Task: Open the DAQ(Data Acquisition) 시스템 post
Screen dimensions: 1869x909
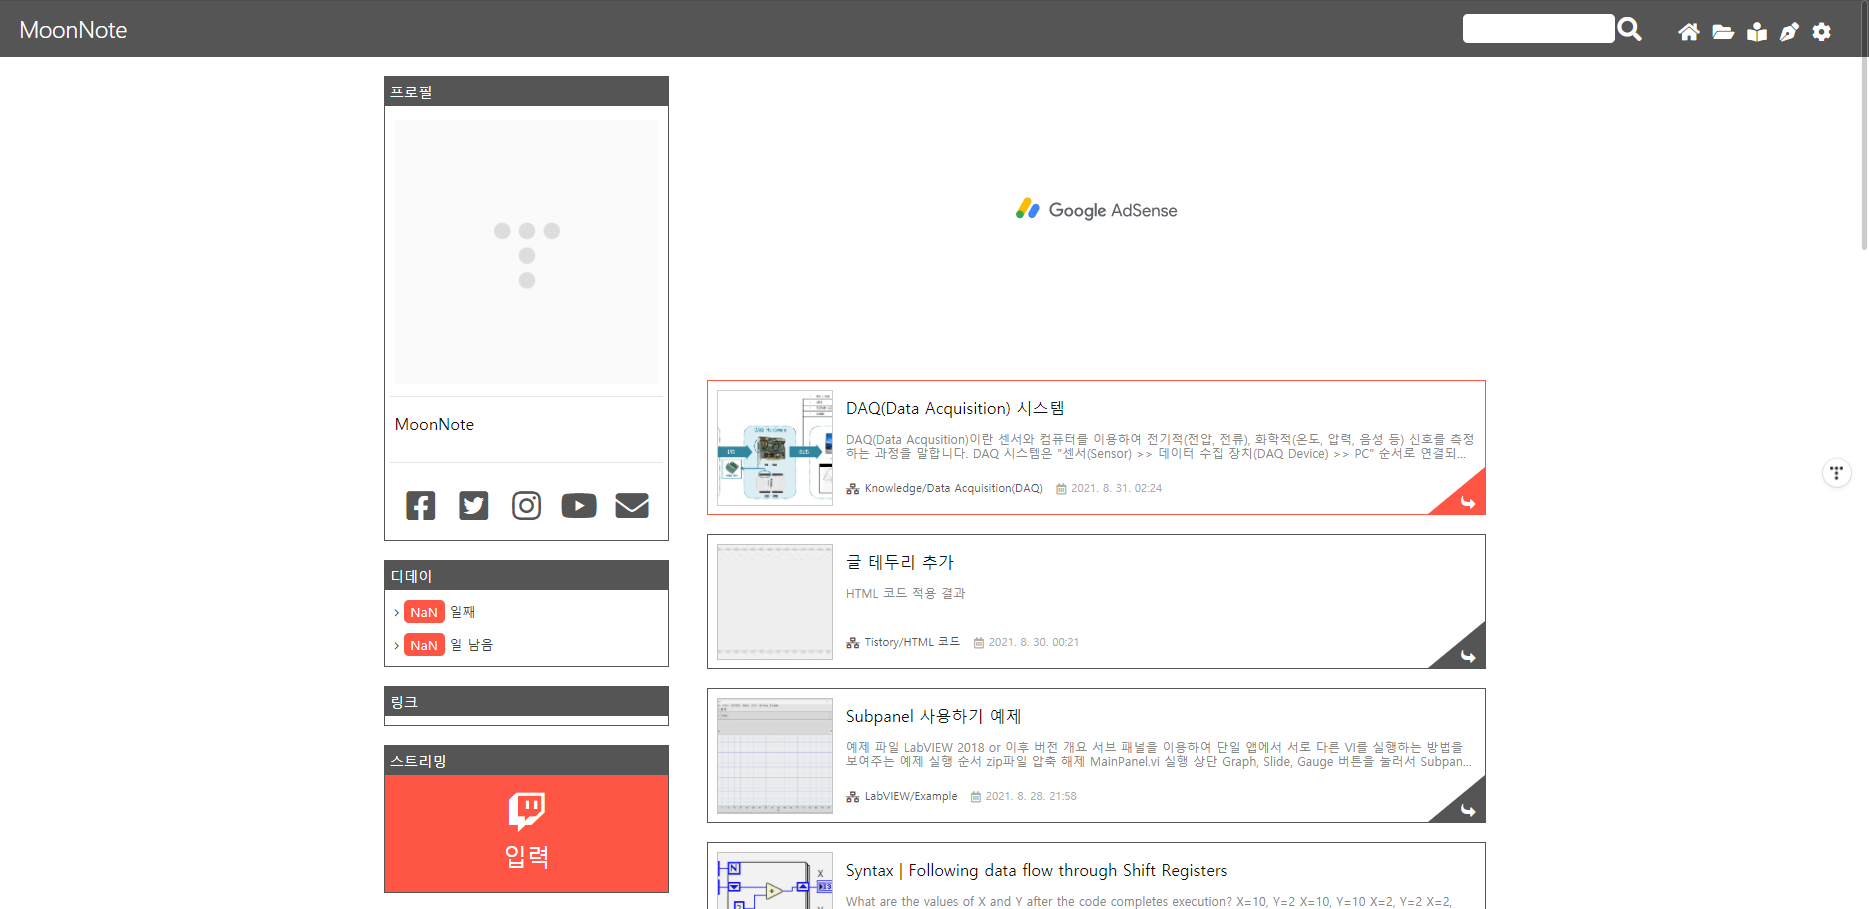Action: [955, 408]
